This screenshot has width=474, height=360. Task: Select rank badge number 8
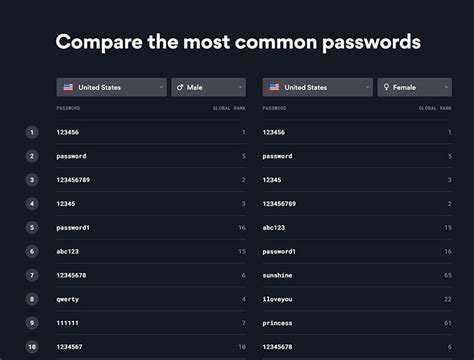(32, 299)
